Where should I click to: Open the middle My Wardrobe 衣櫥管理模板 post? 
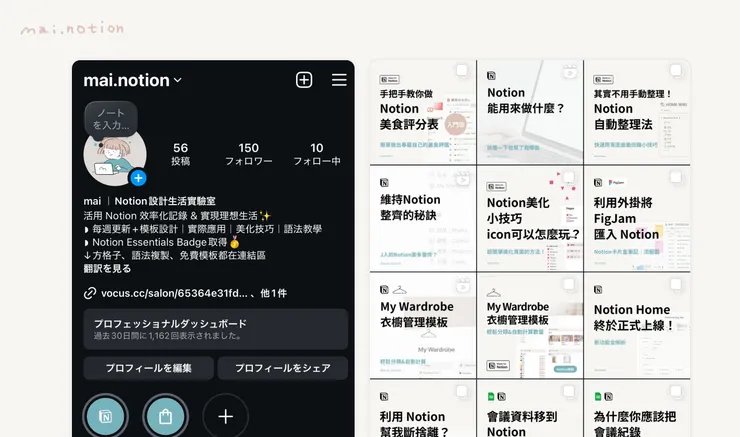(530, 326)
